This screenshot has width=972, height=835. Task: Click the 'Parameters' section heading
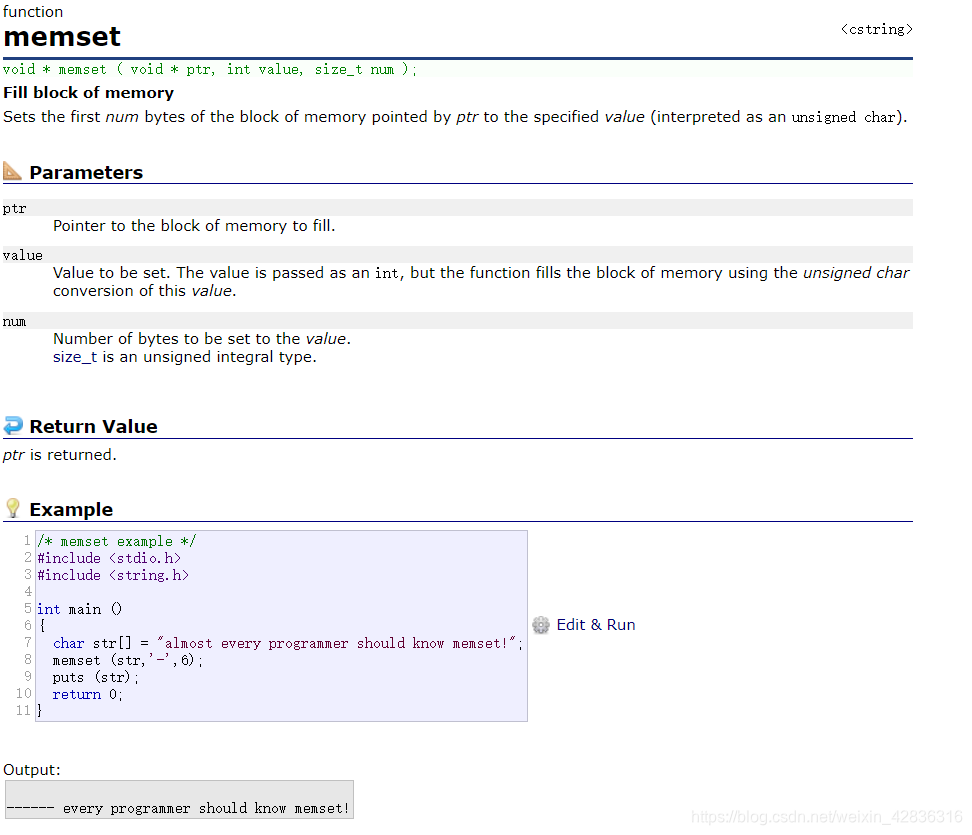click(x=86, y=172)
